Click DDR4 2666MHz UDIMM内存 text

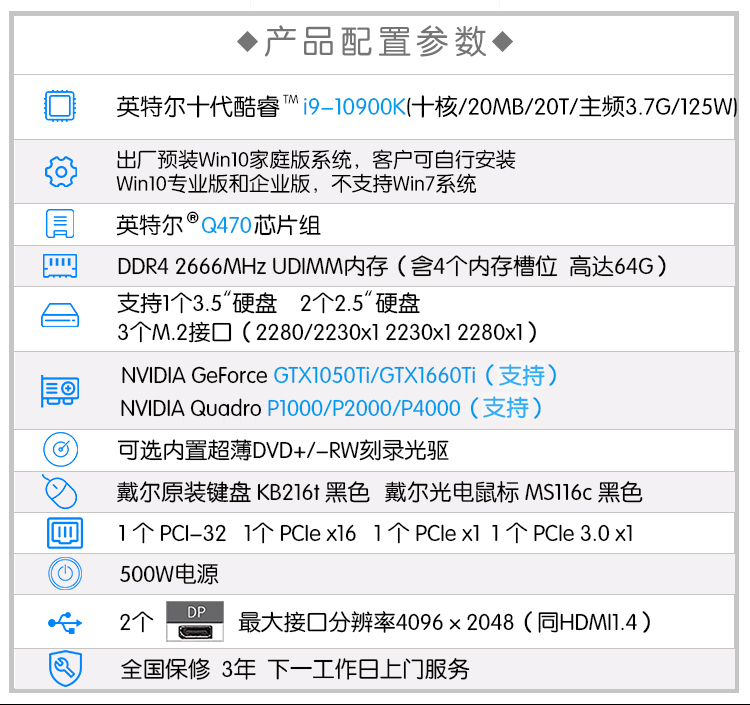253,266
